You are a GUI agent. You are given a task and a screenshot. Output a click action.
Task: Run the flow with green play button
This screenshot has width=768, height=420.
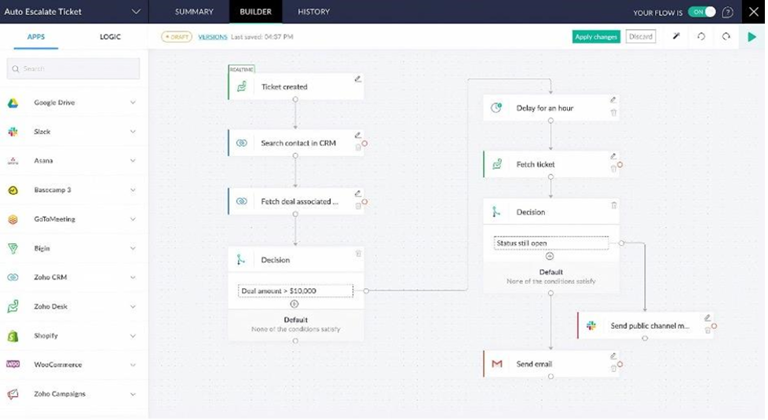751,37
